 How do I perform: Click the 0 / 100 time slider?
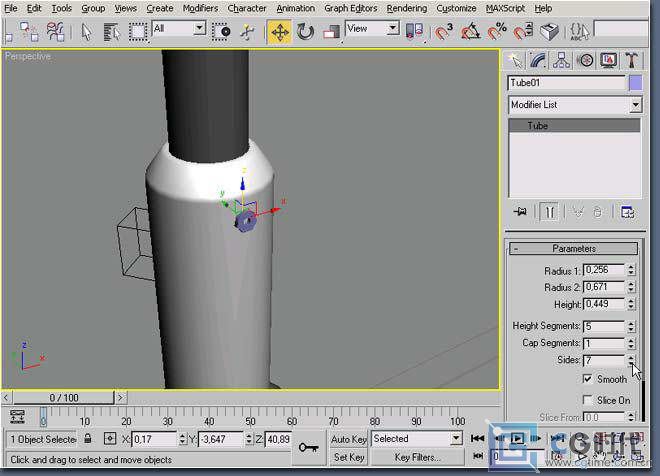click(x=64, y=398)
